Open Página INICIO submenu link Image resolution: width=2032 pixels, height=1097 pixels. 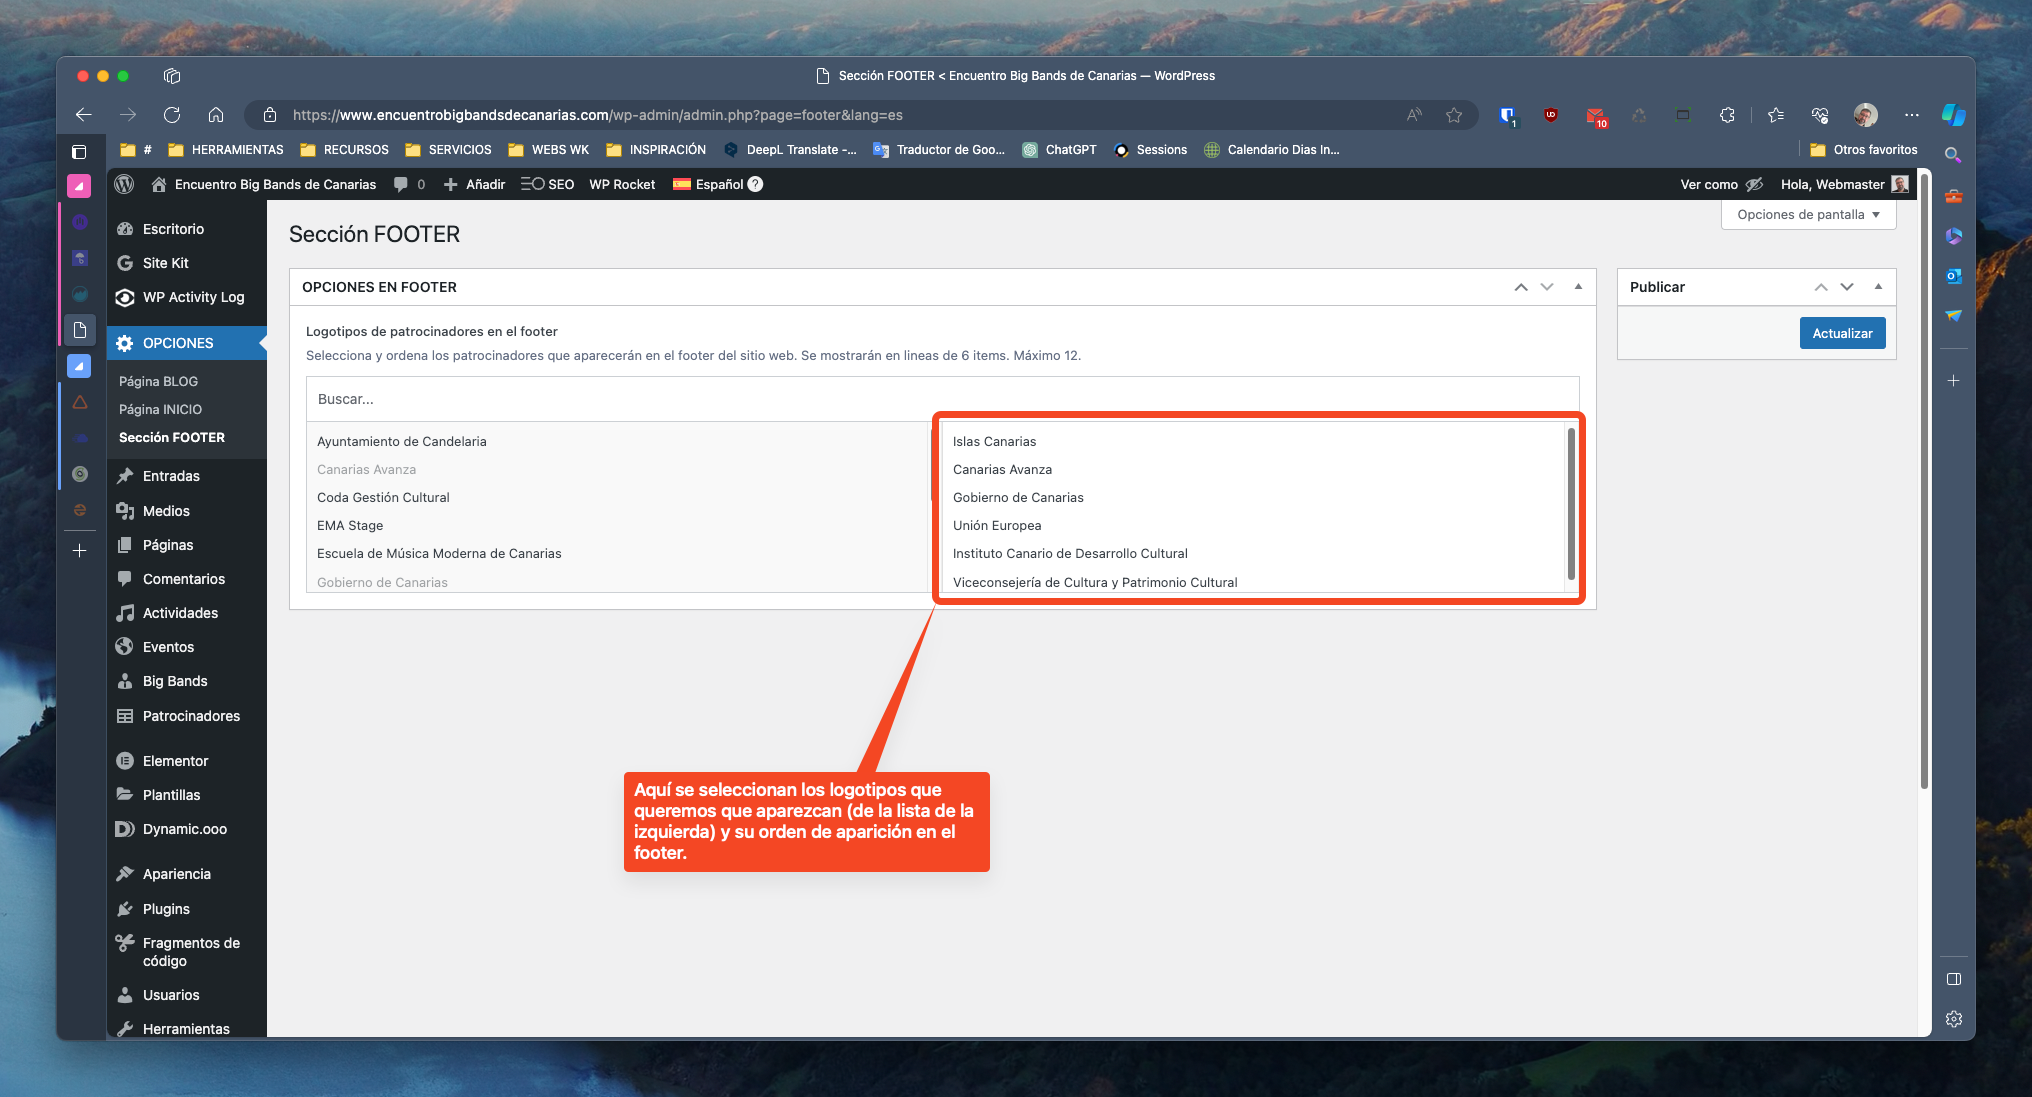[x=160, y=409]
